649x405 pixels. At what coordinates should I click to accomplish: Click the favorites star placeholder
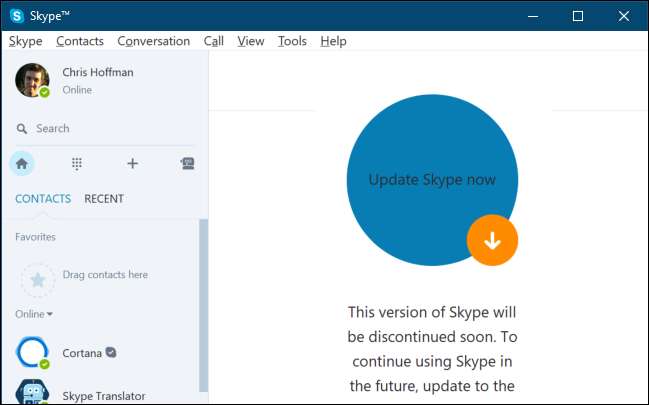point(38,280)
